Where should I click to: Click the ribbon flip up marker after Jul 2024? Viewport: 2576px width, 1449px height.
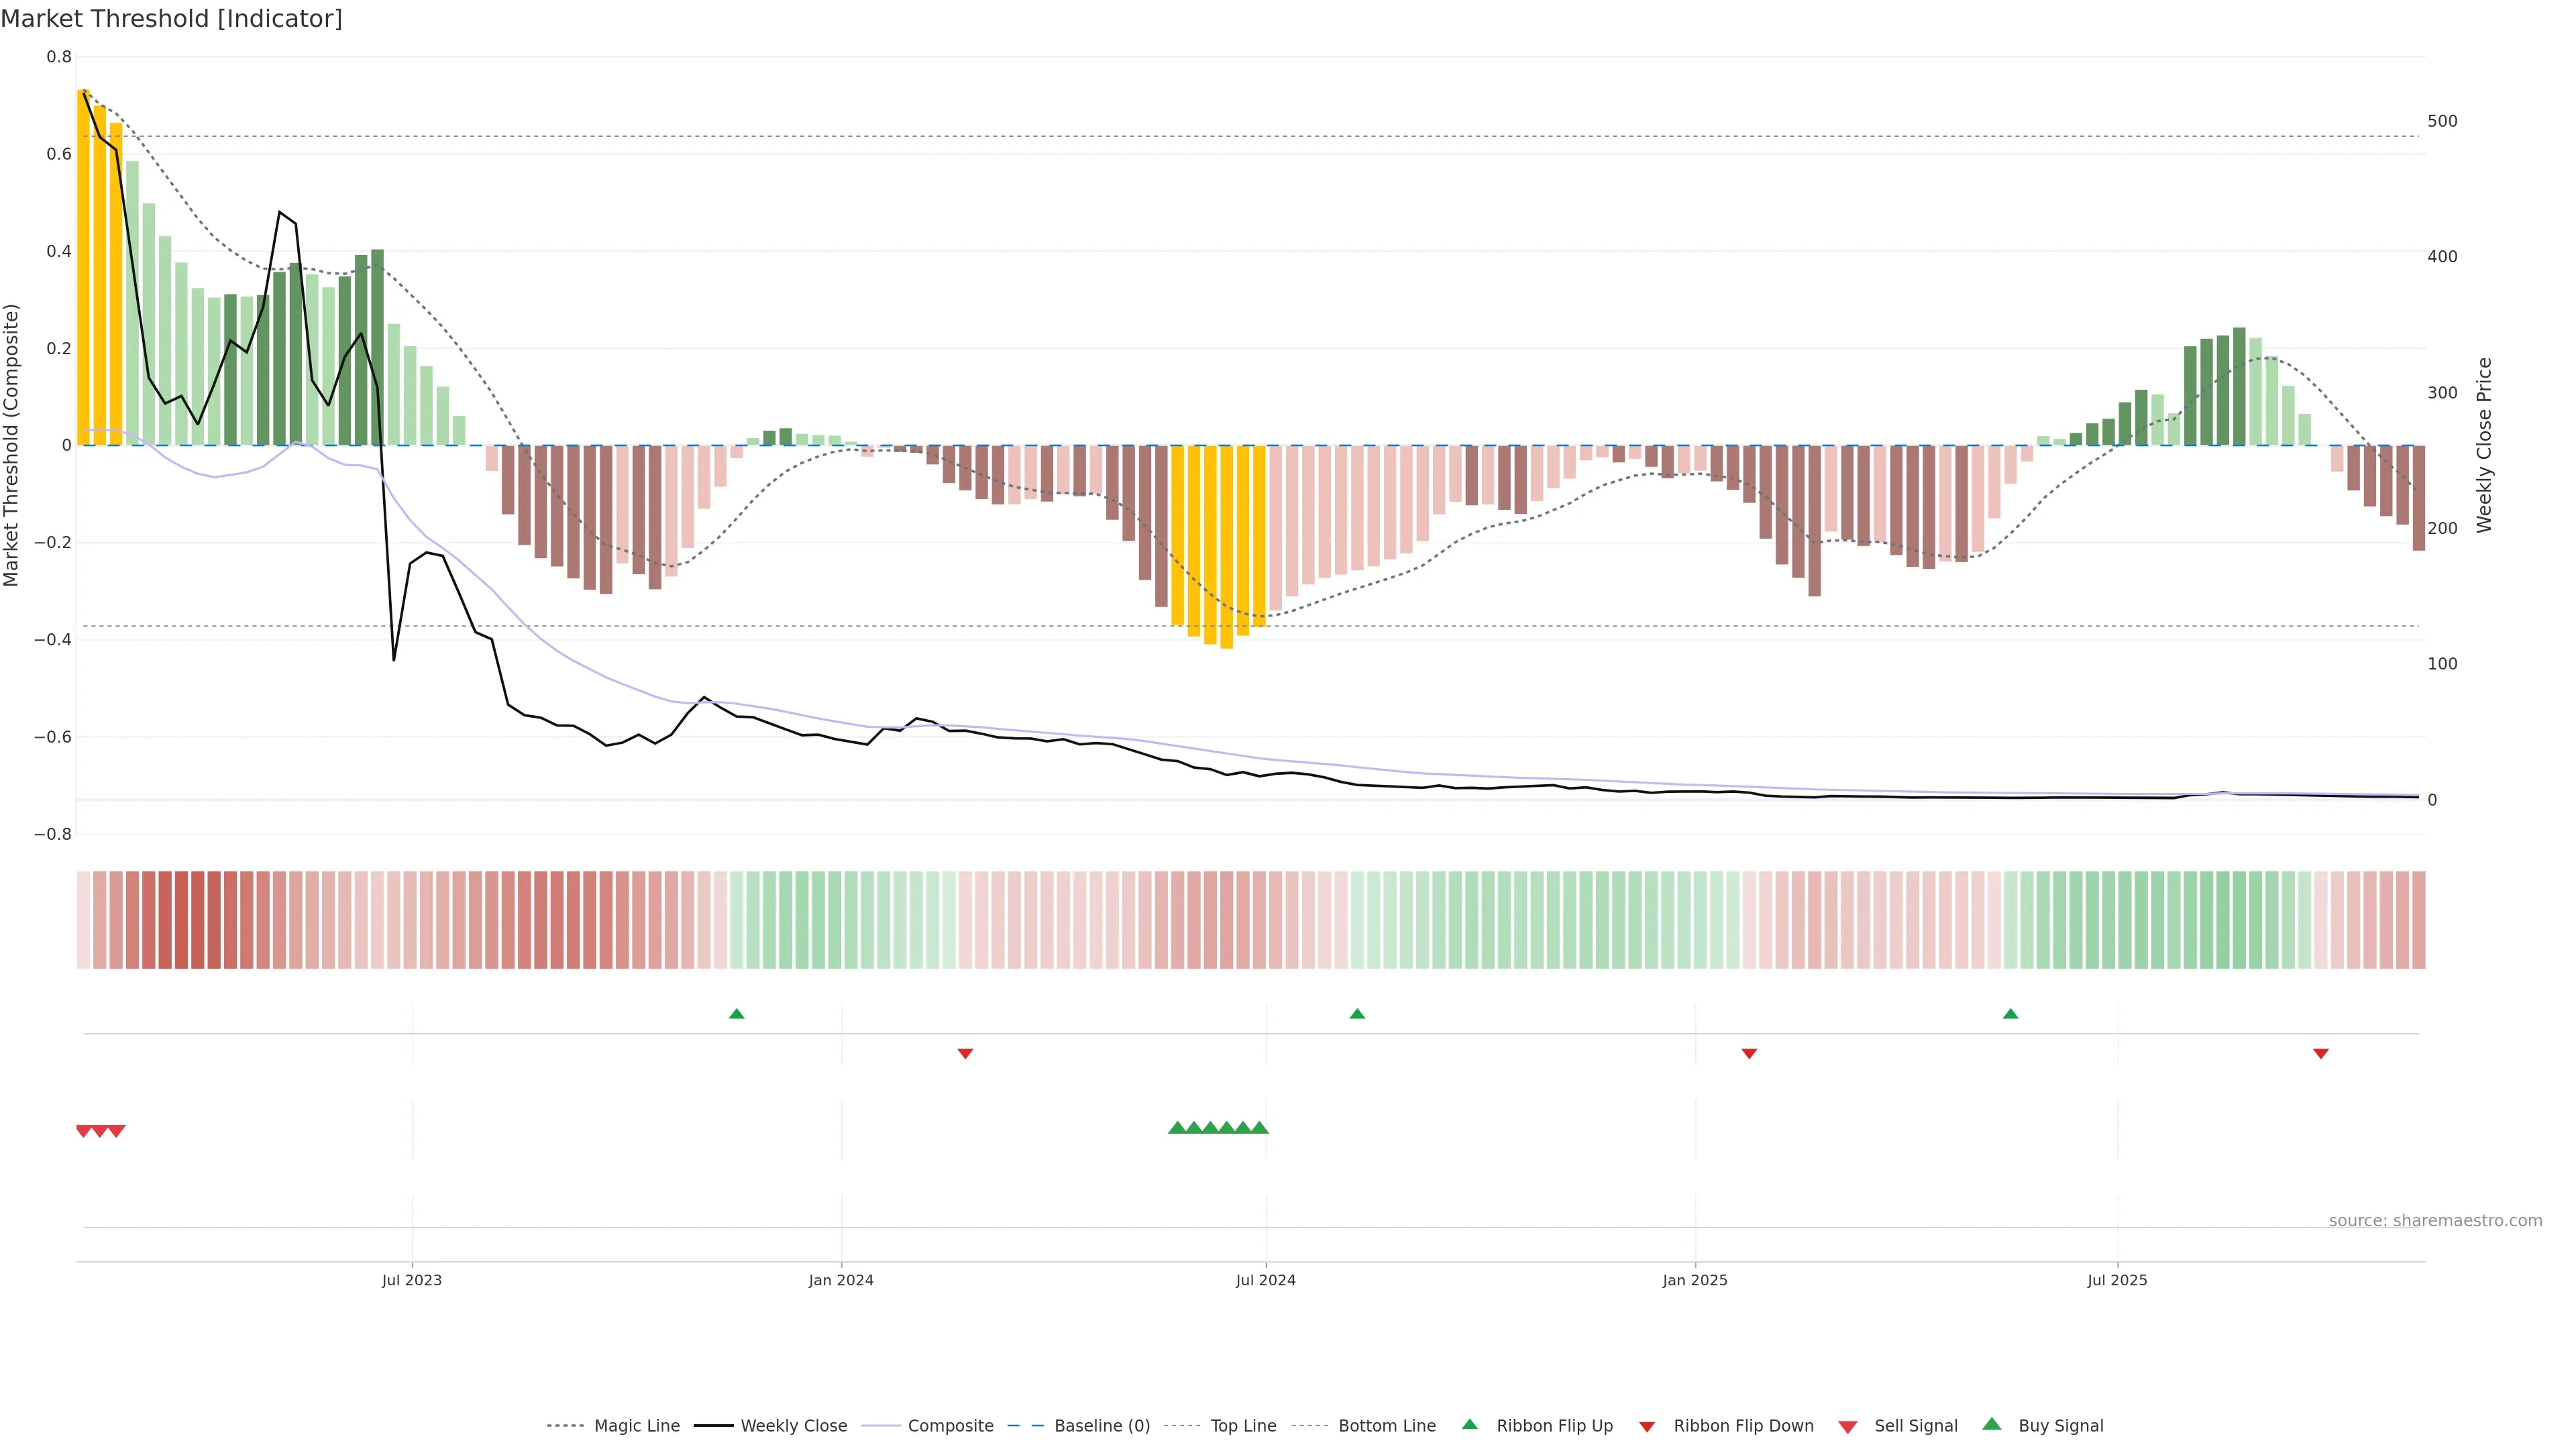pos(1357,1014)
